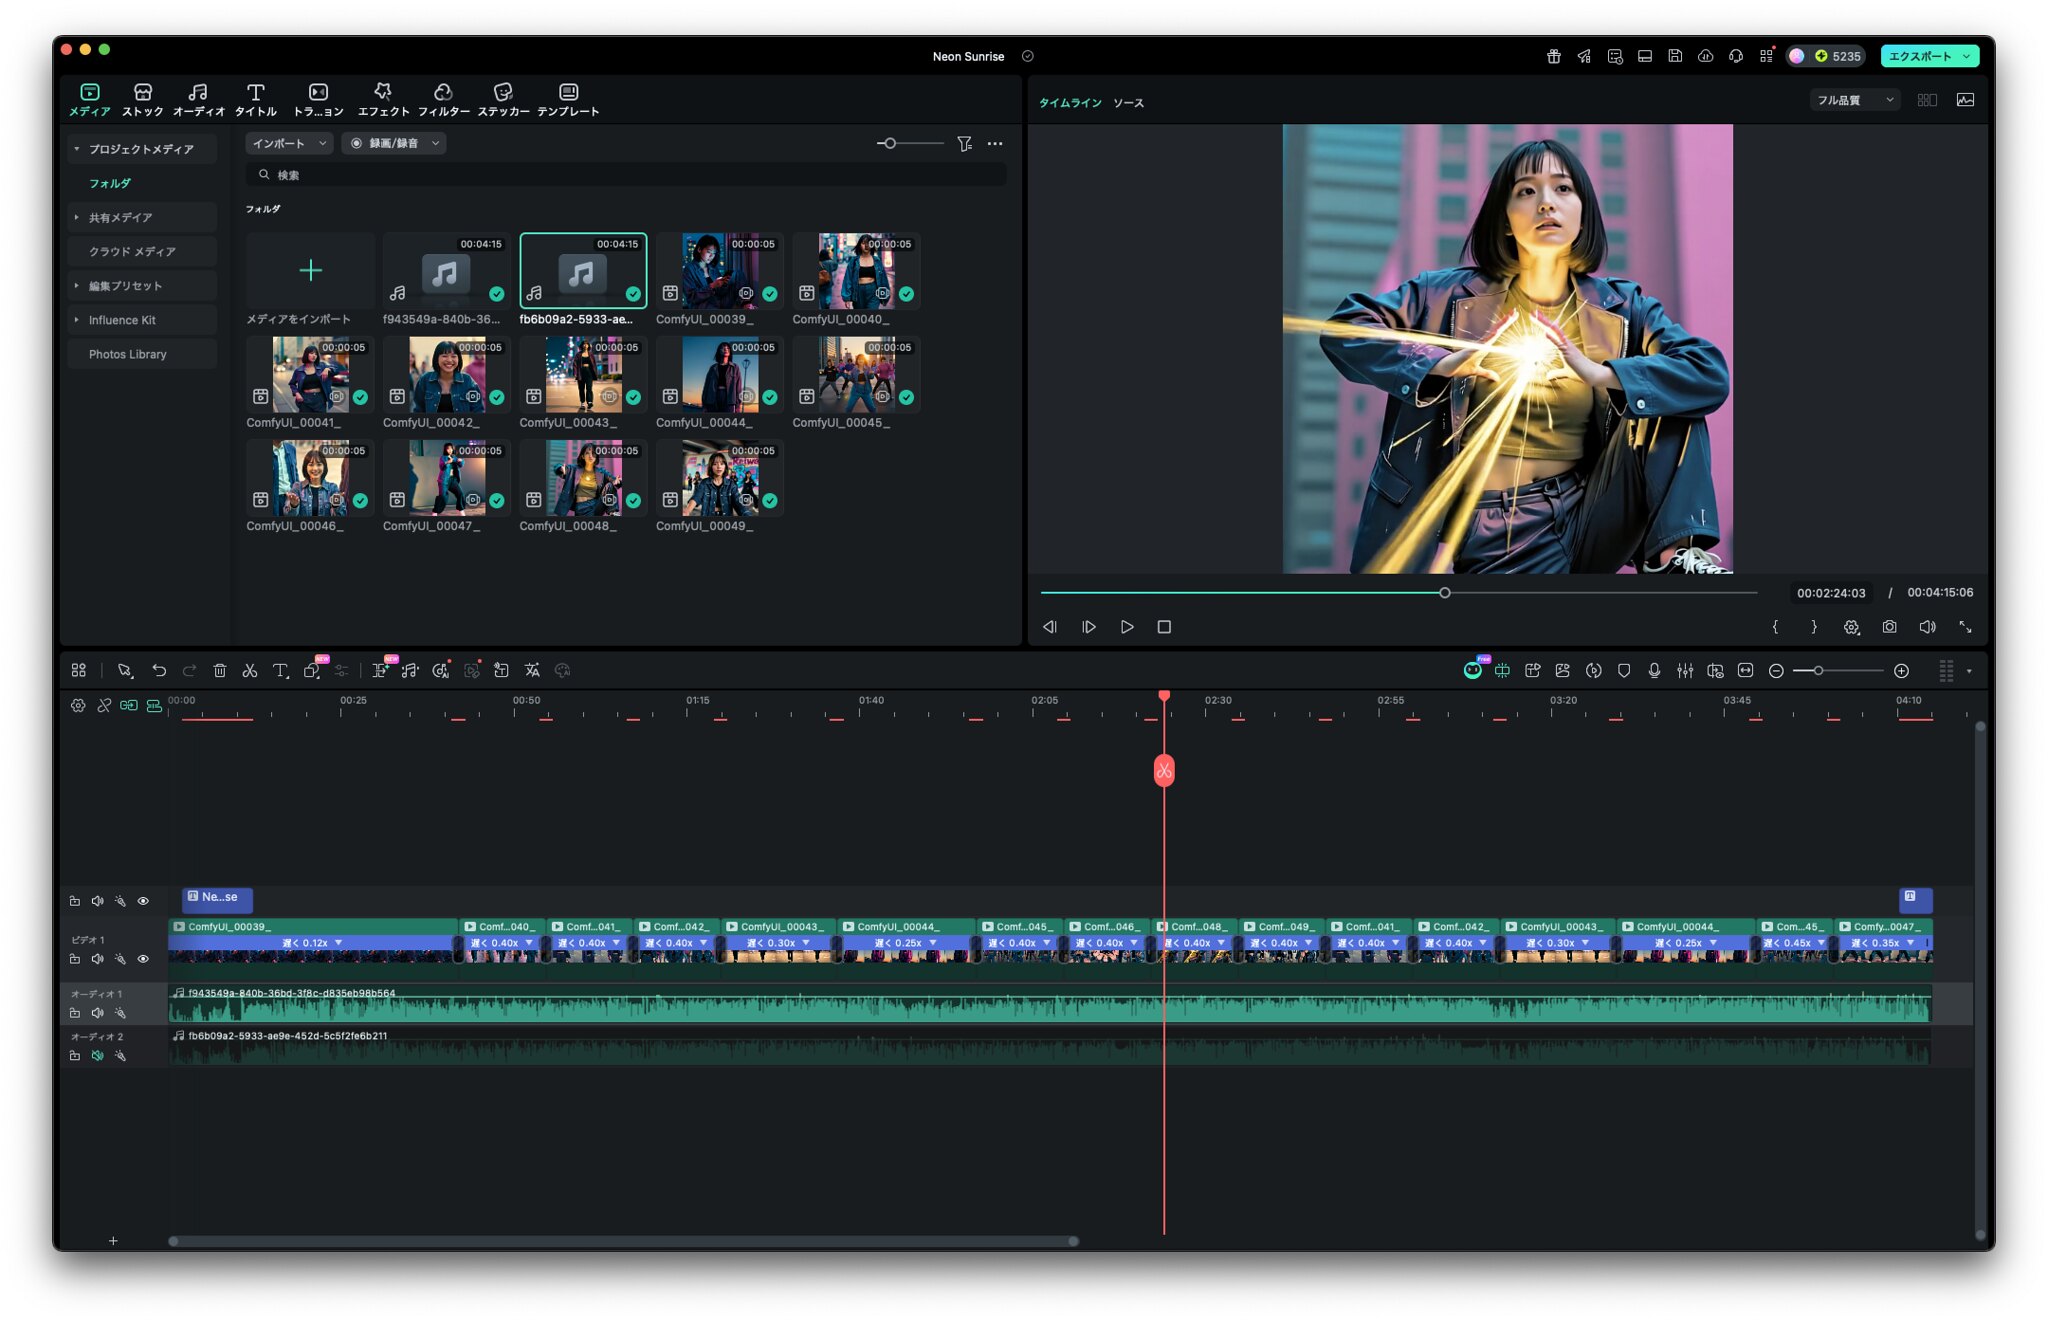Image resolution: width=2048 pixels, height=1321 pixels.
Task: Click the undo arrow icon
Action: coord(159,671)
